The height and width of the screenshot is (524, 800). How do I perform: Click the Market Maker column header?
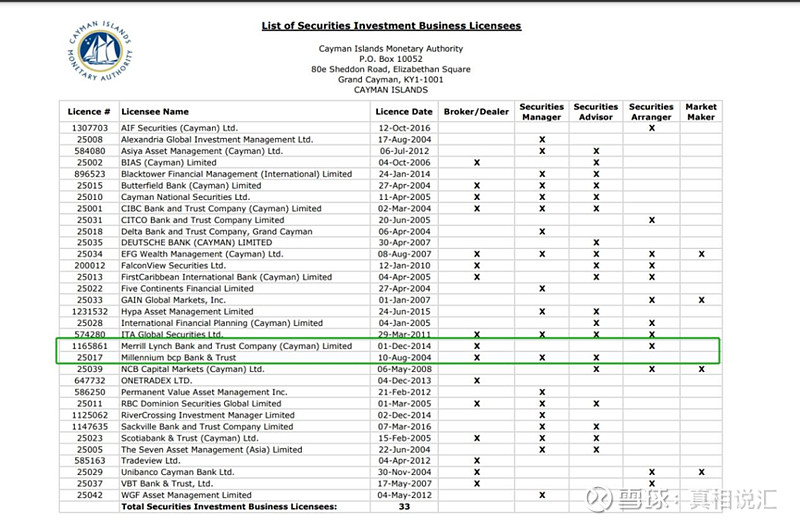coord(701,112)
